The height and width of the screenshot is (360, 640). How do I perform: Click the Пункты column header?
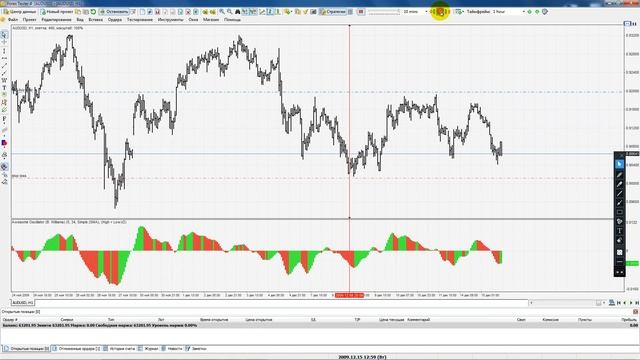[x=584, y=320]
